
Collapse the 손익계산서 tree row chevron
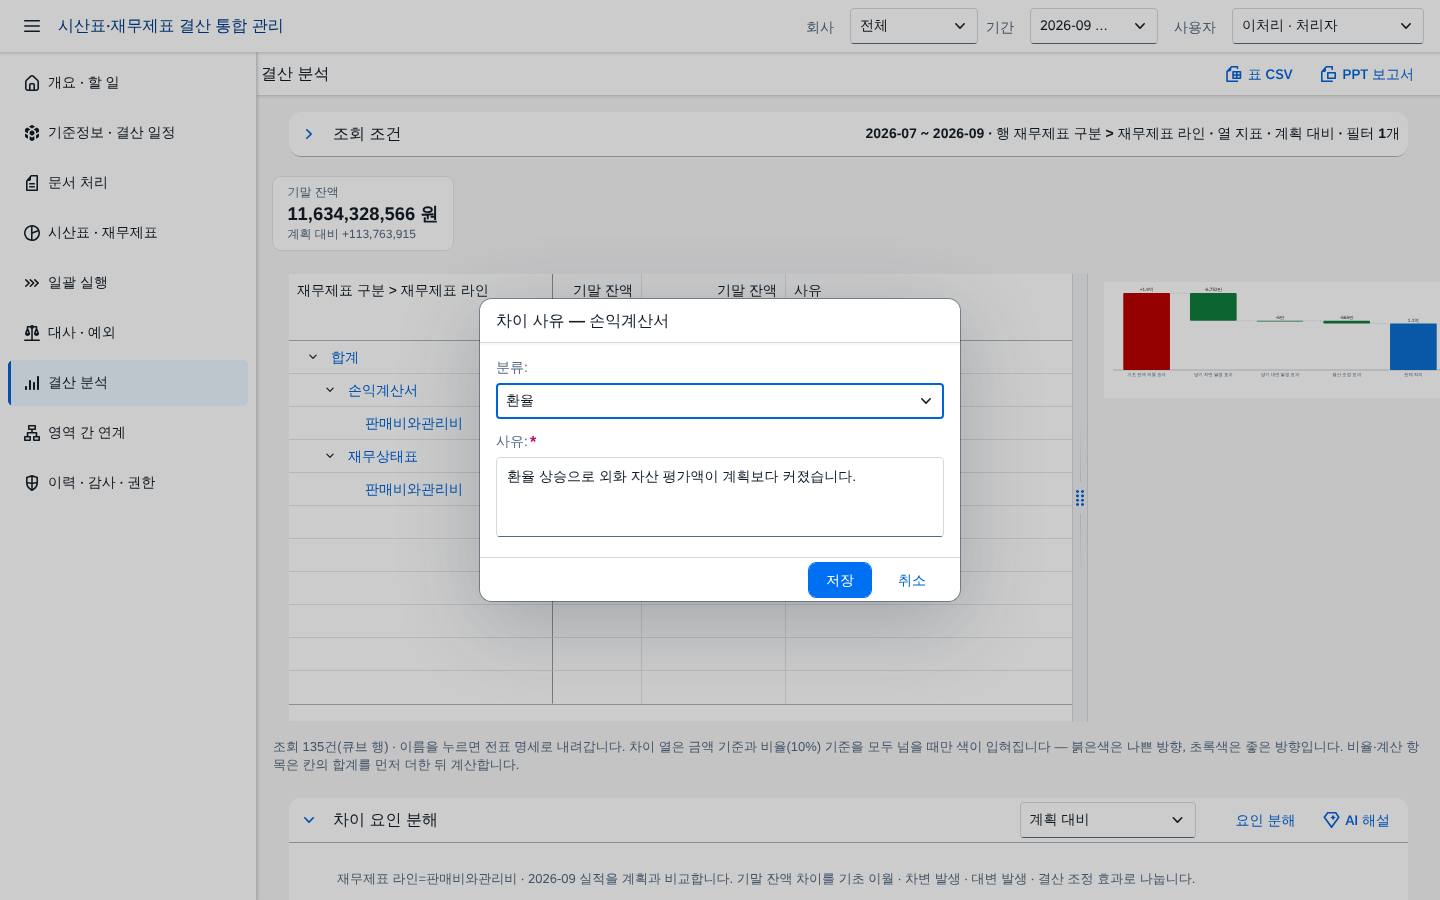click(x=330, y=390)
